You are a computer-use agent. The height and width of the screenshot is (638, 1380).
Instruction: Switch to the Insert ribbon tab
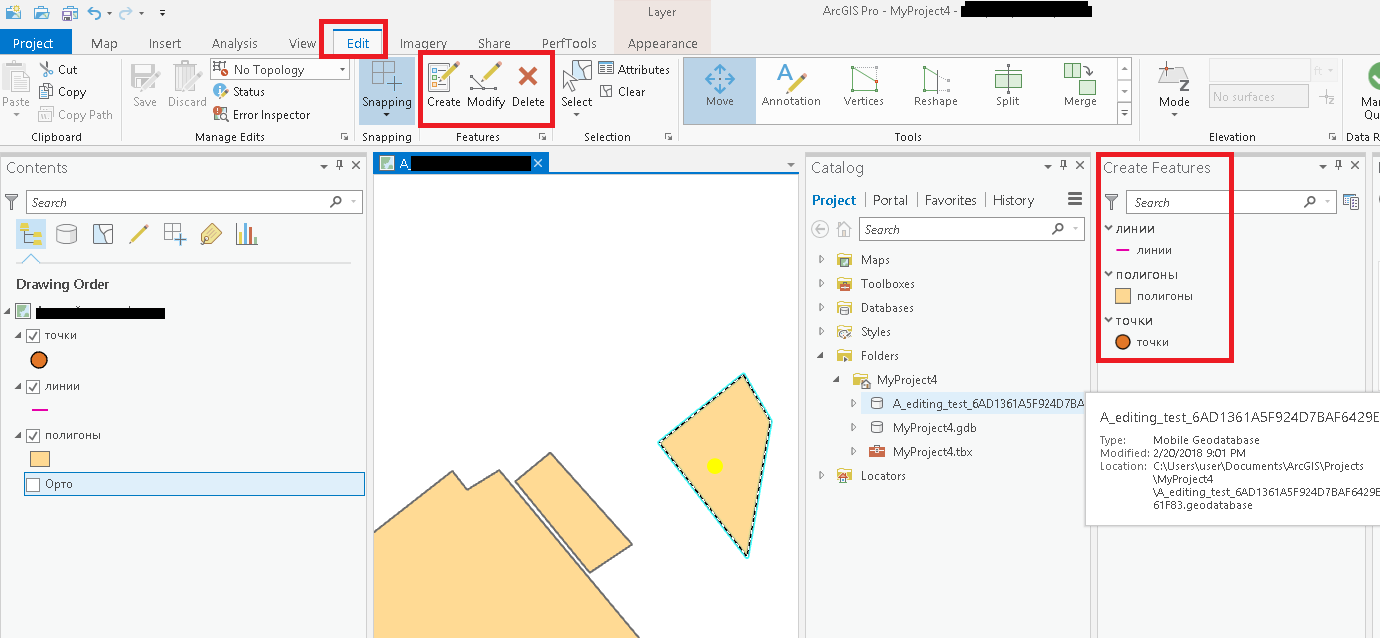point(165,43)
